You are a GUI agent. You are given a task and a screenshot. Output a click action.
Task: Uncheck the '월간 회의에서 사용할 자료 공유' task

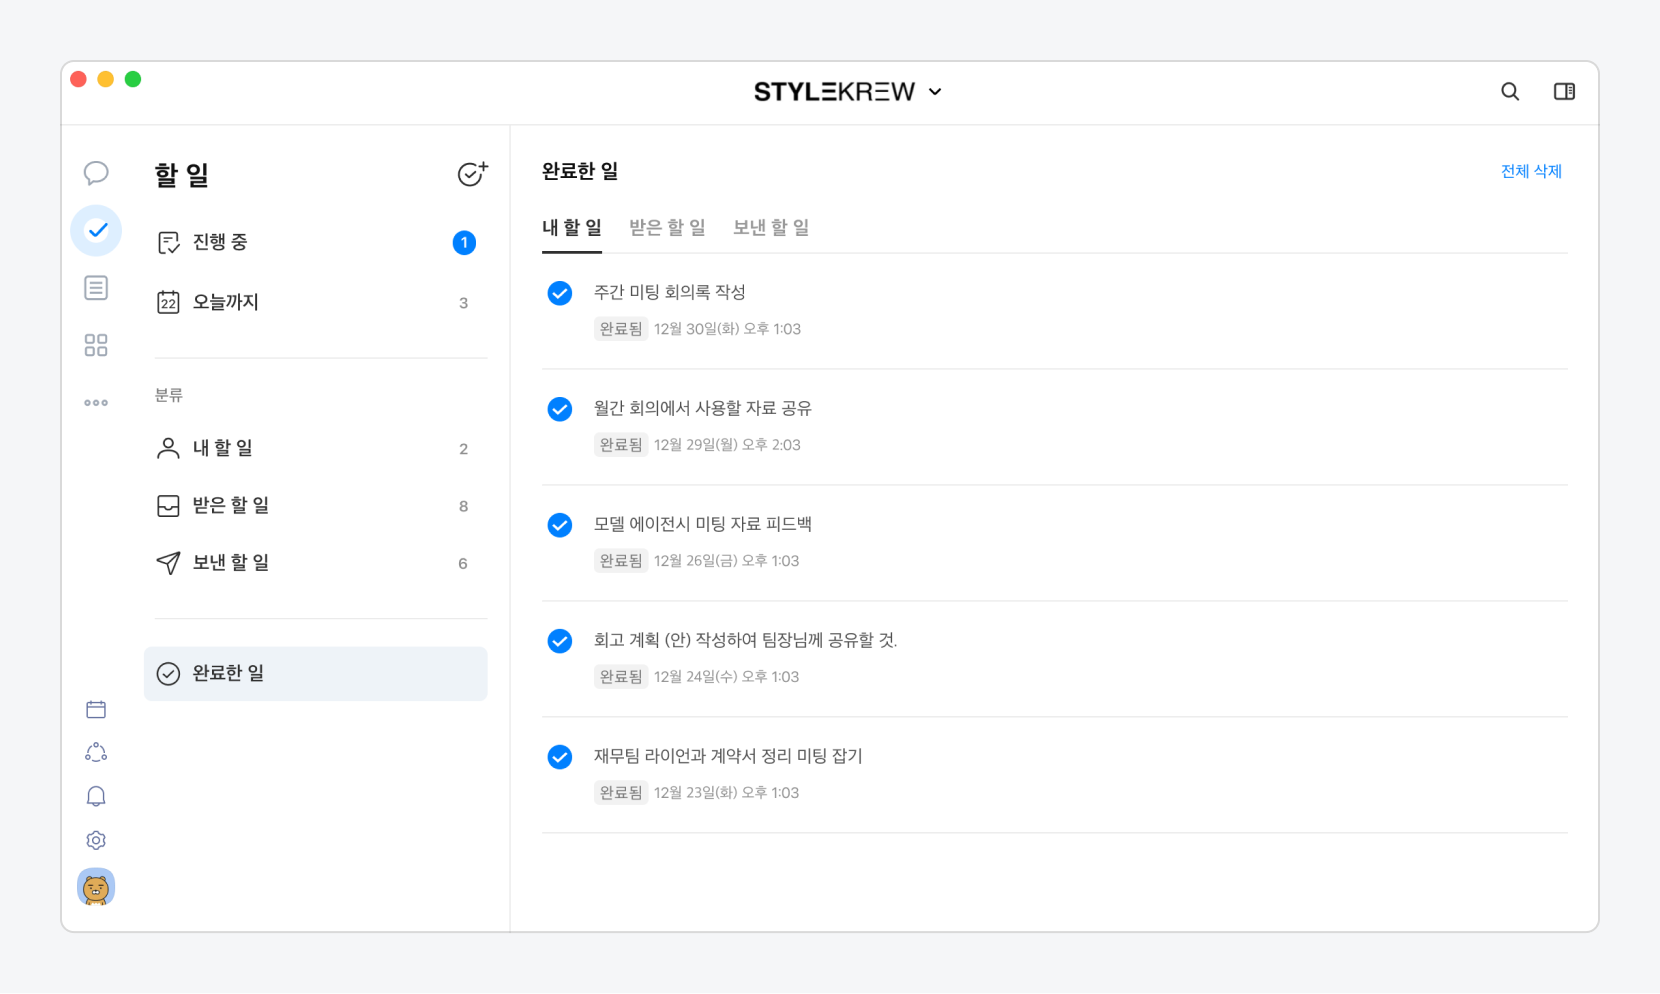(x=560, y=409)
